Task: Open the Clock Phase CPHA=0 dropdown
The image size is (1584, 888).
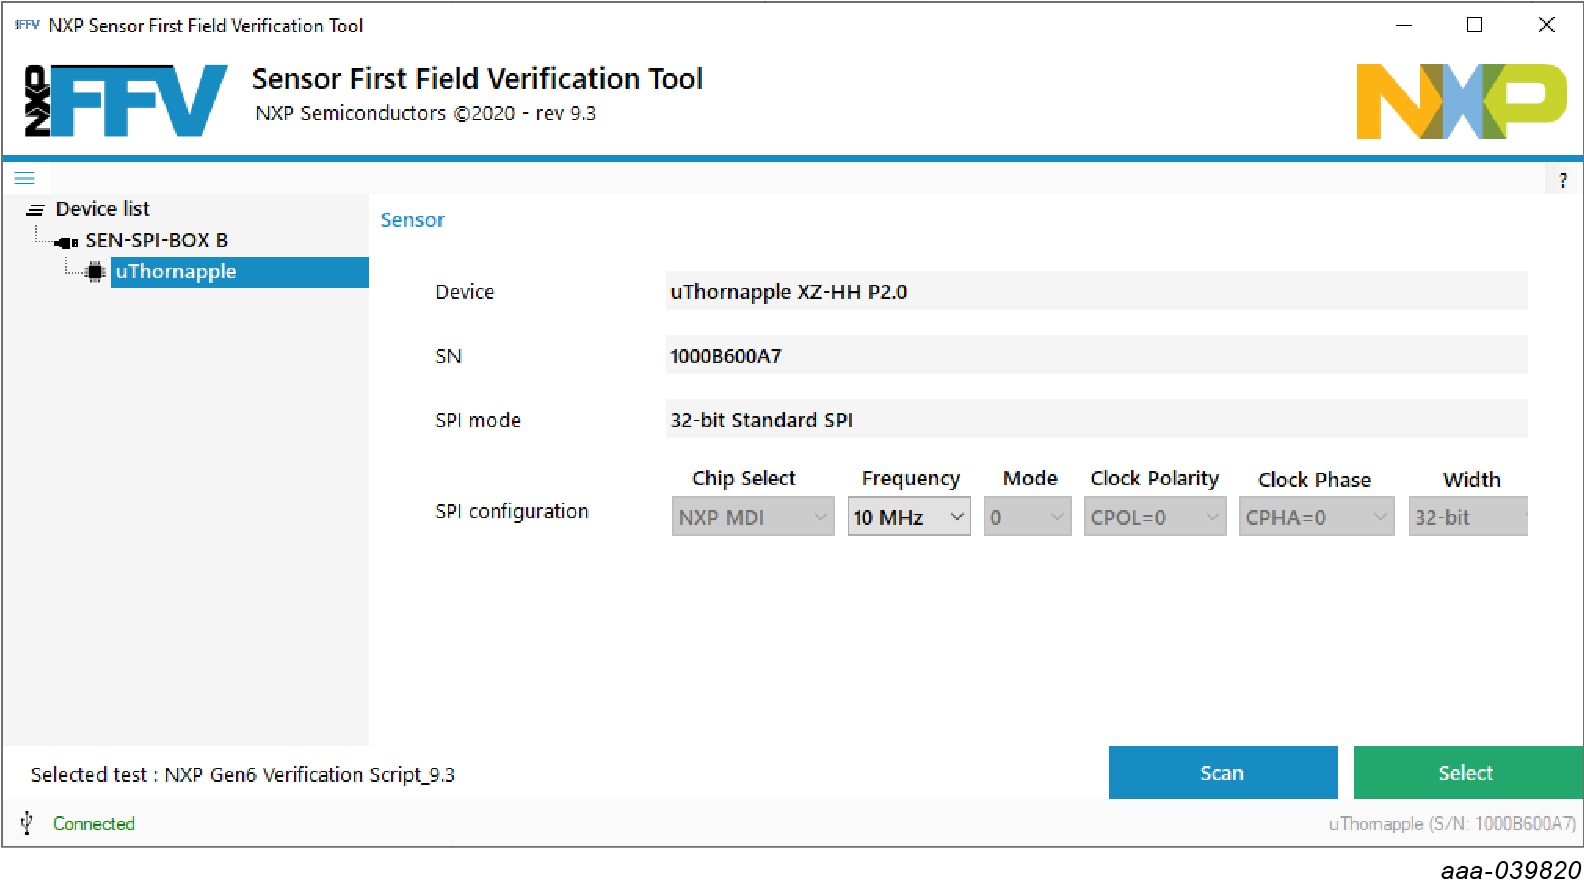Action: tap(1315, 517)
